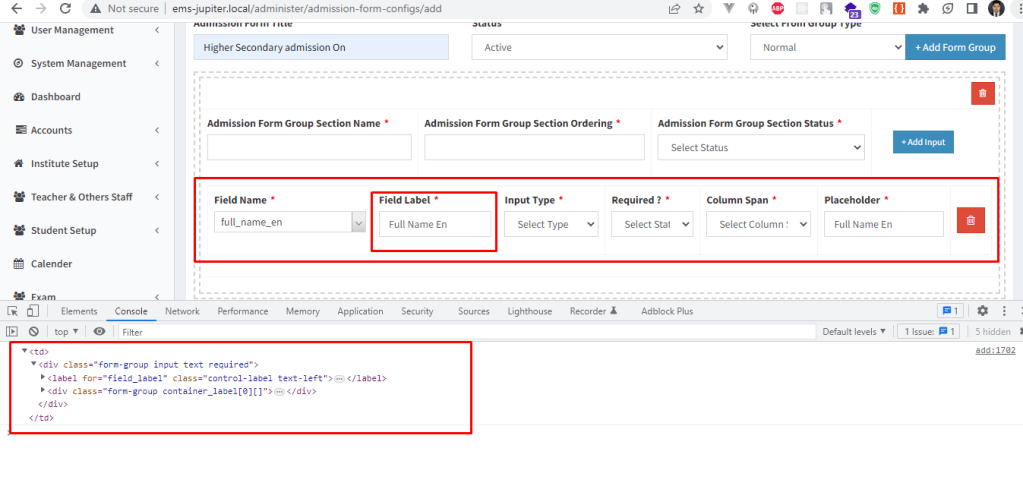Open the Admission Form Group Section Status dropdown
1023x486 pixels.
760,148
